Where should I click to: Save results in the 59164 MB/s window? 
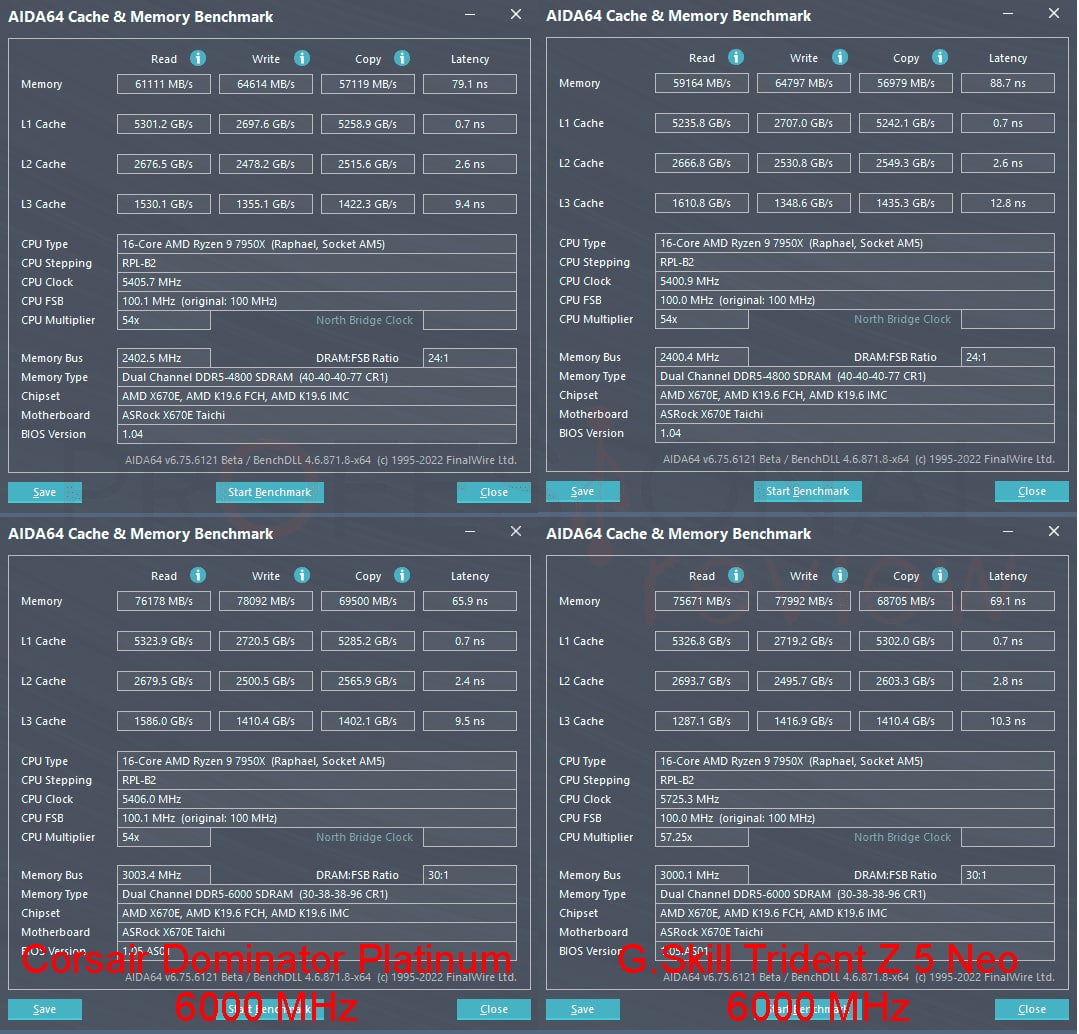(583, 491)
